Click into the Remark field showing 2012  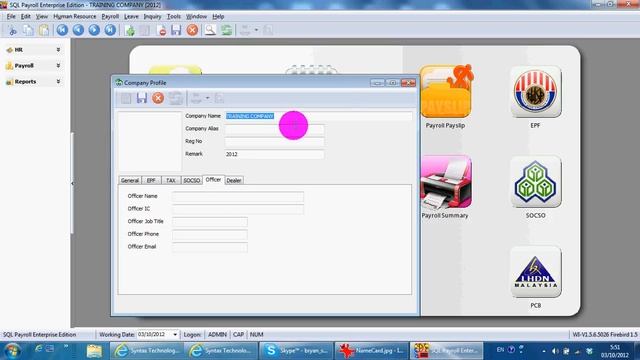click(x=274, y=154)
